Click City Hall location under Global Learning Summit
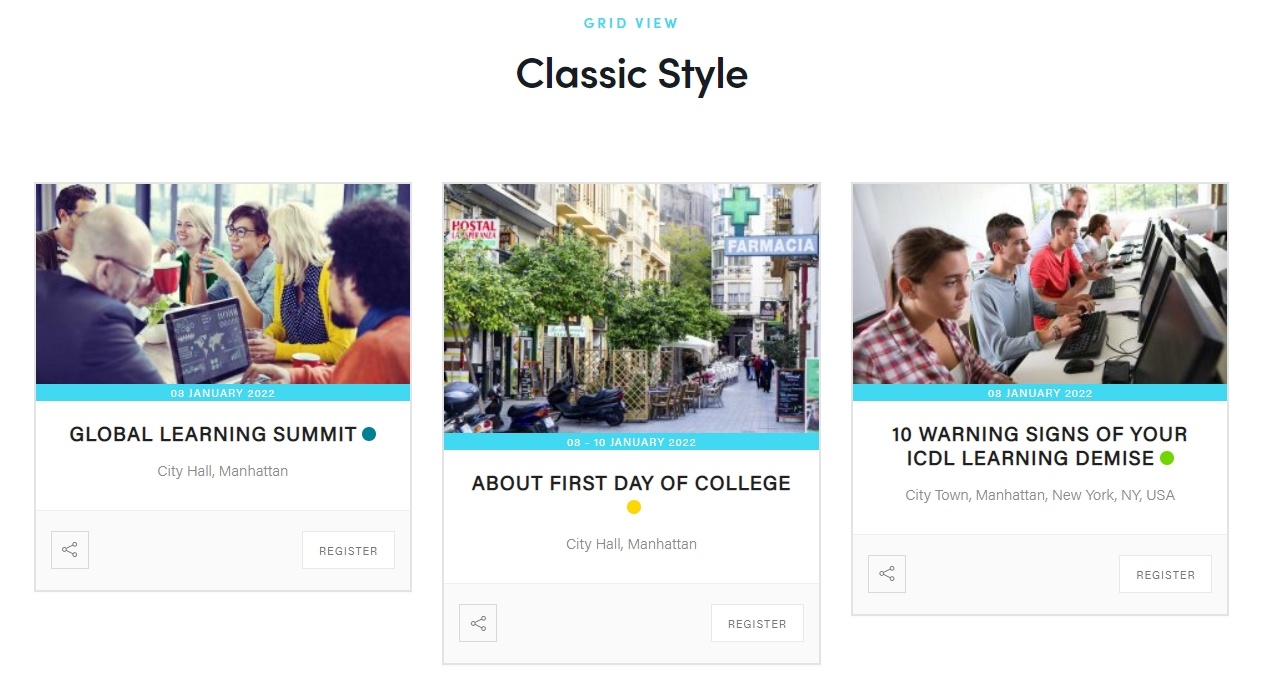1271x682 pixels. 223,471
